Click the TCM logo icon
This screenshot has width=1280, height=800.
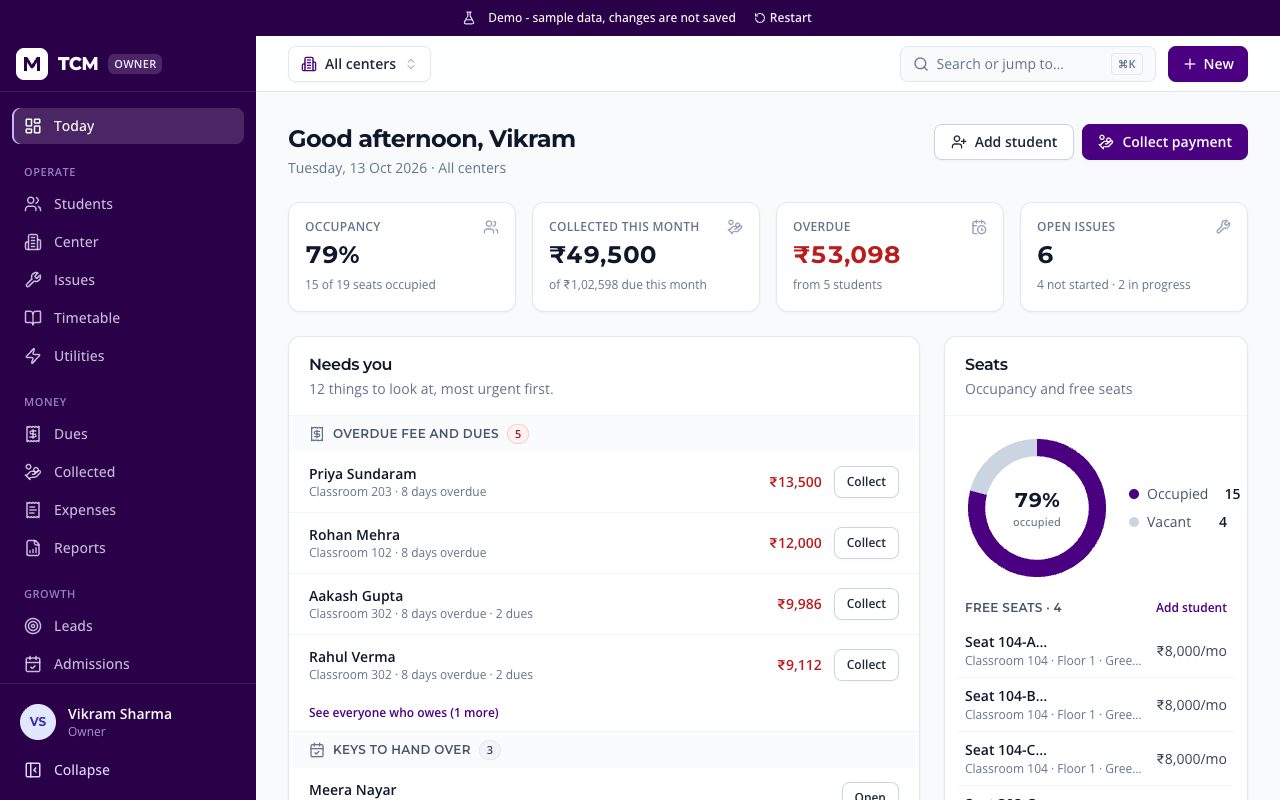point(32,64)
